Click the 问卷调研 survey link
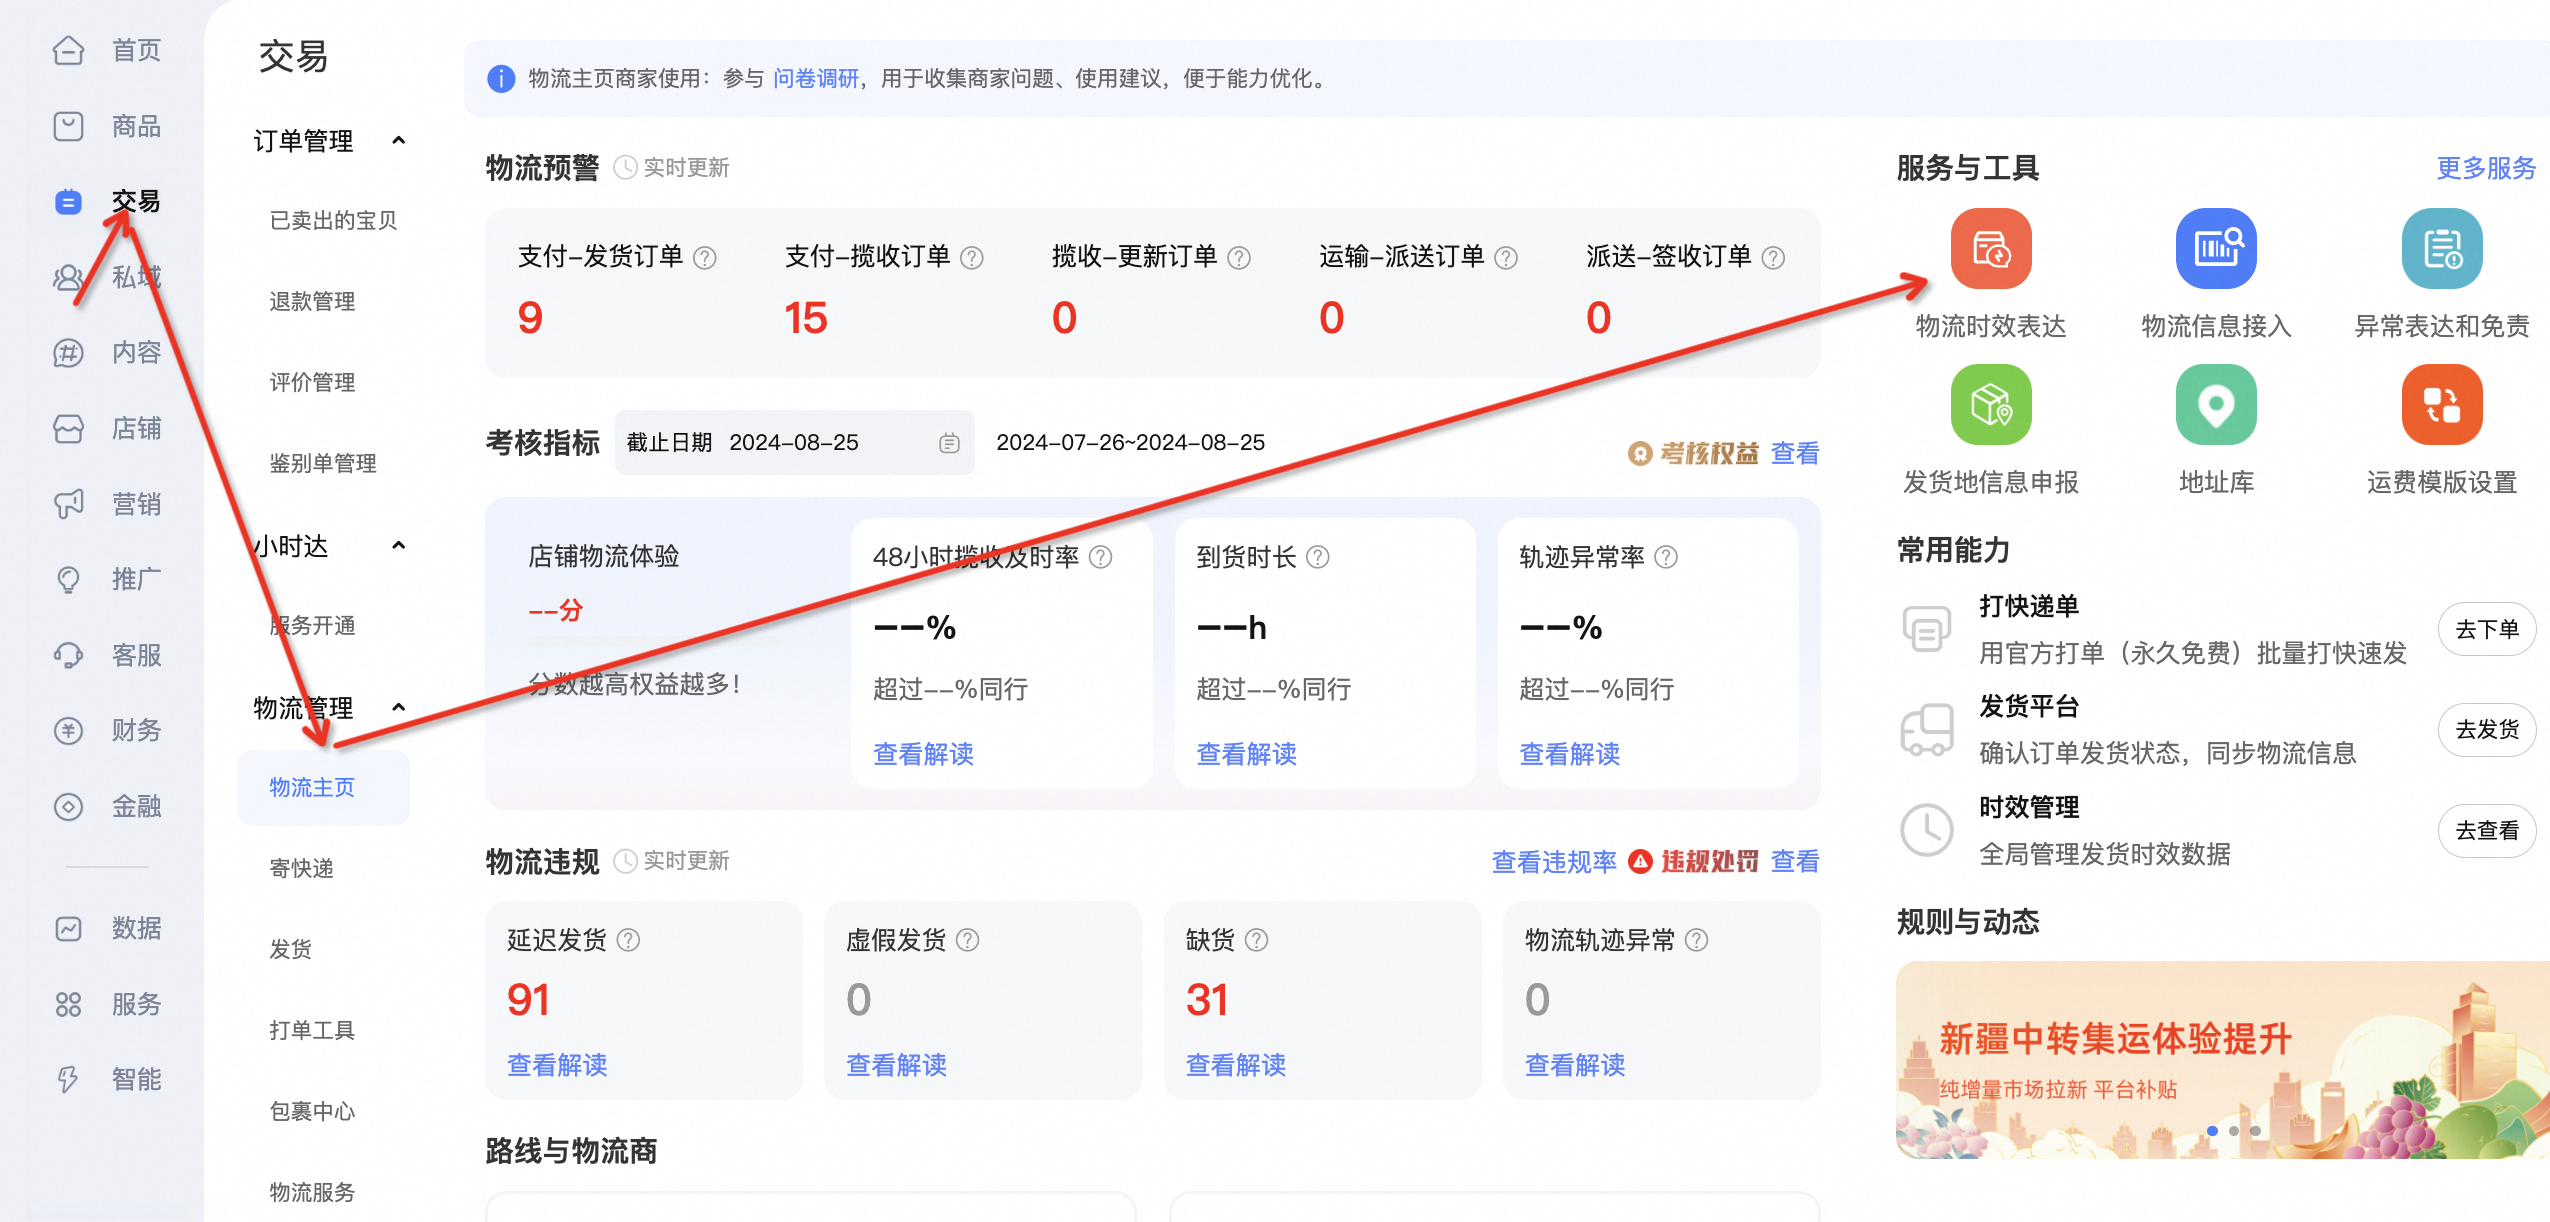The height and width of the screenshot is (1222, 2550). (815, 79)
